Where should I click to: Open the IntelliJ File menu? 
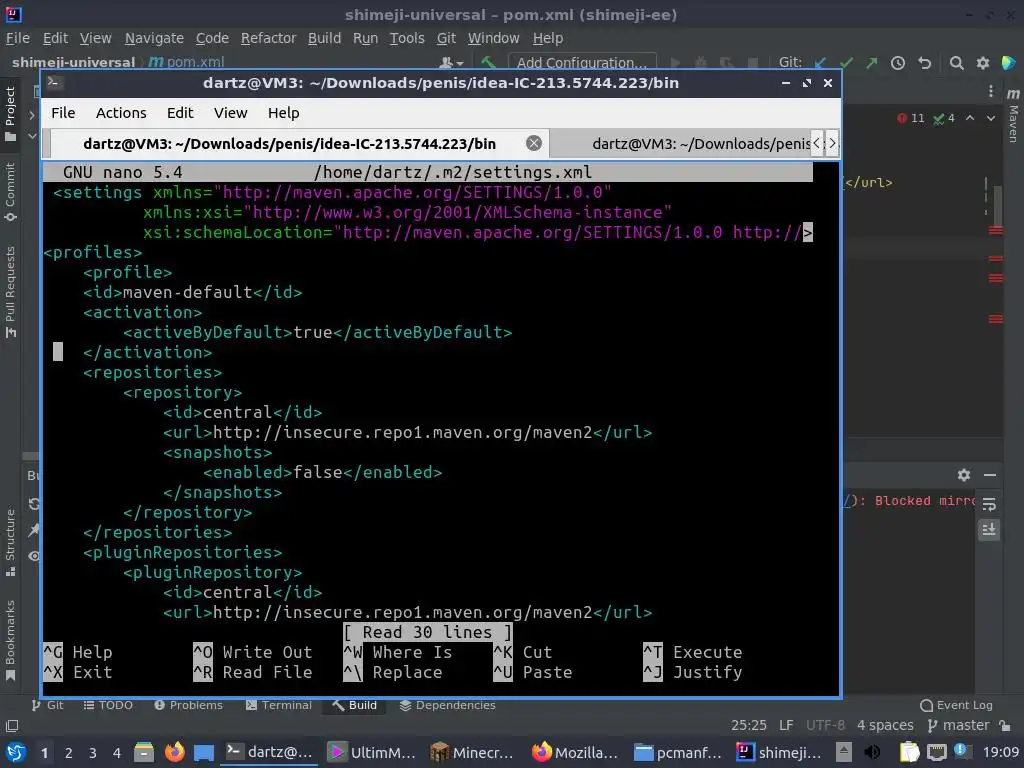point(18,39)
